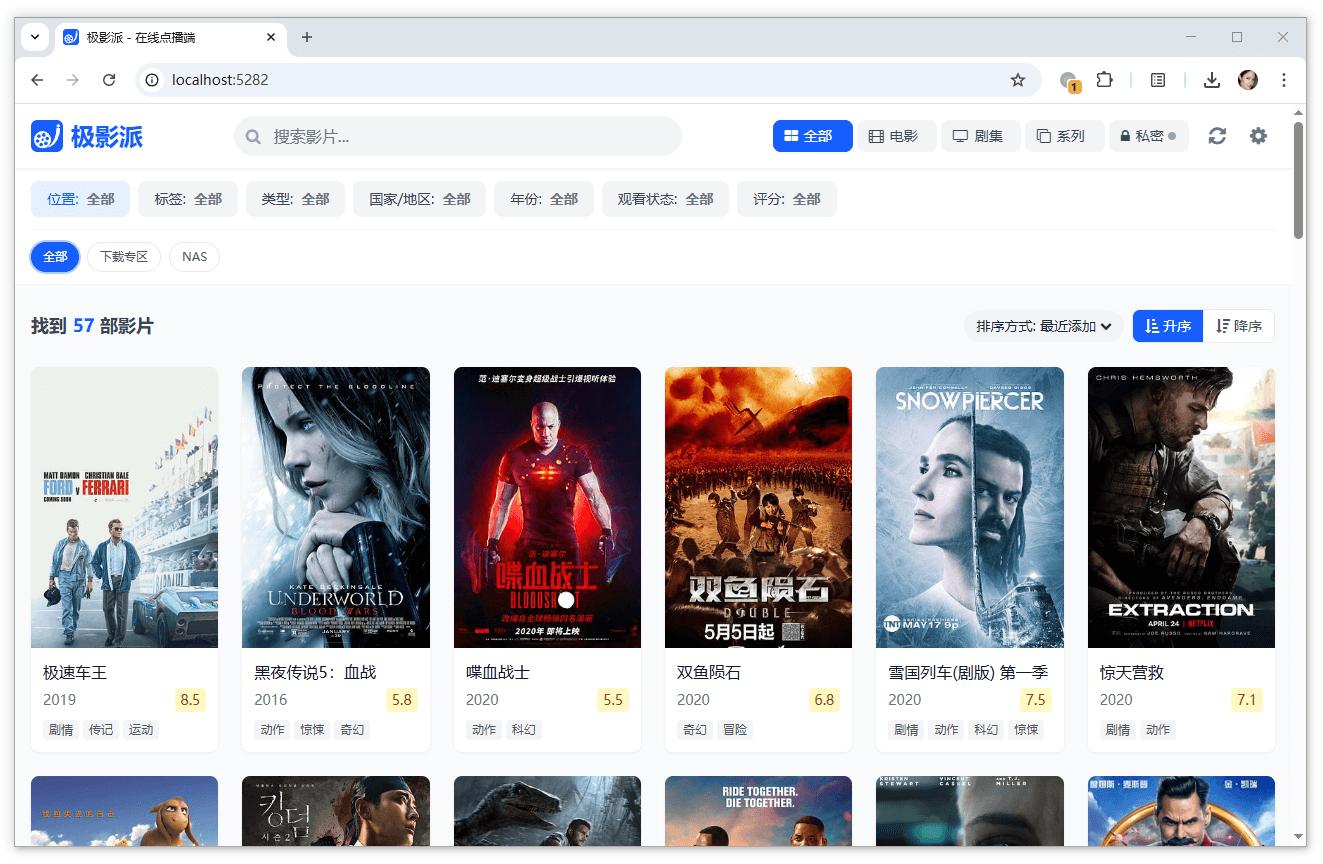Open browser downloads icon

tap(1212, 80)
